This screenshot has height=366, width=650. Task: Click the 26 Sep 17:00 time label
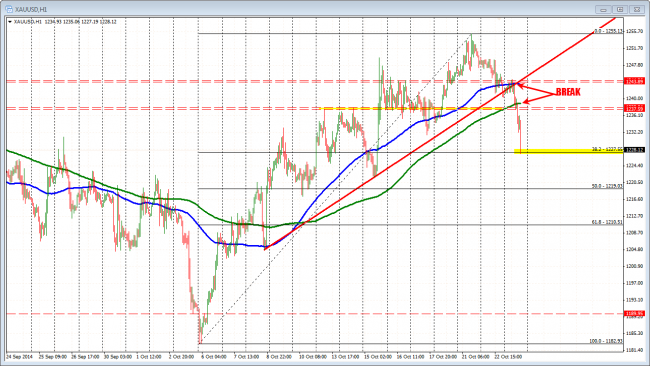click(x=85, y=356)
